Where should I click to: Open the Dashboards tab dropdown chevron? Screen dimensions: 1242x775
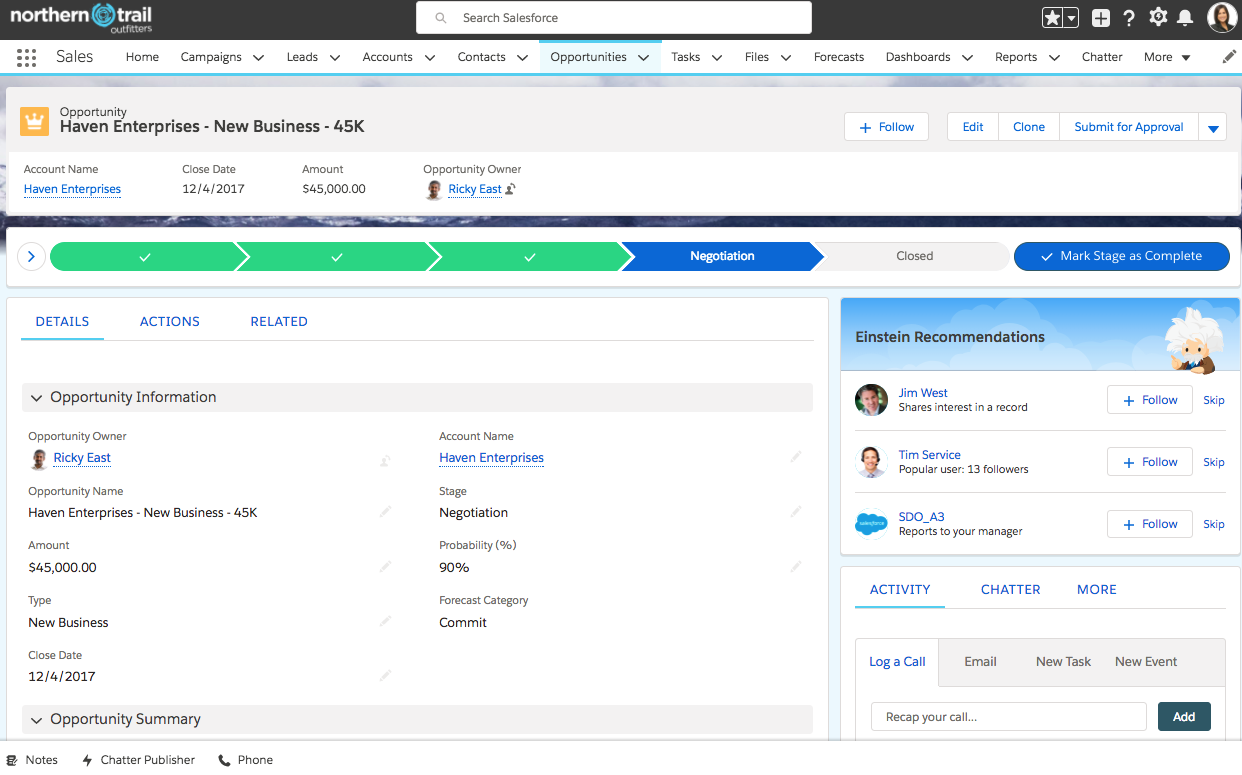point(967,58)
